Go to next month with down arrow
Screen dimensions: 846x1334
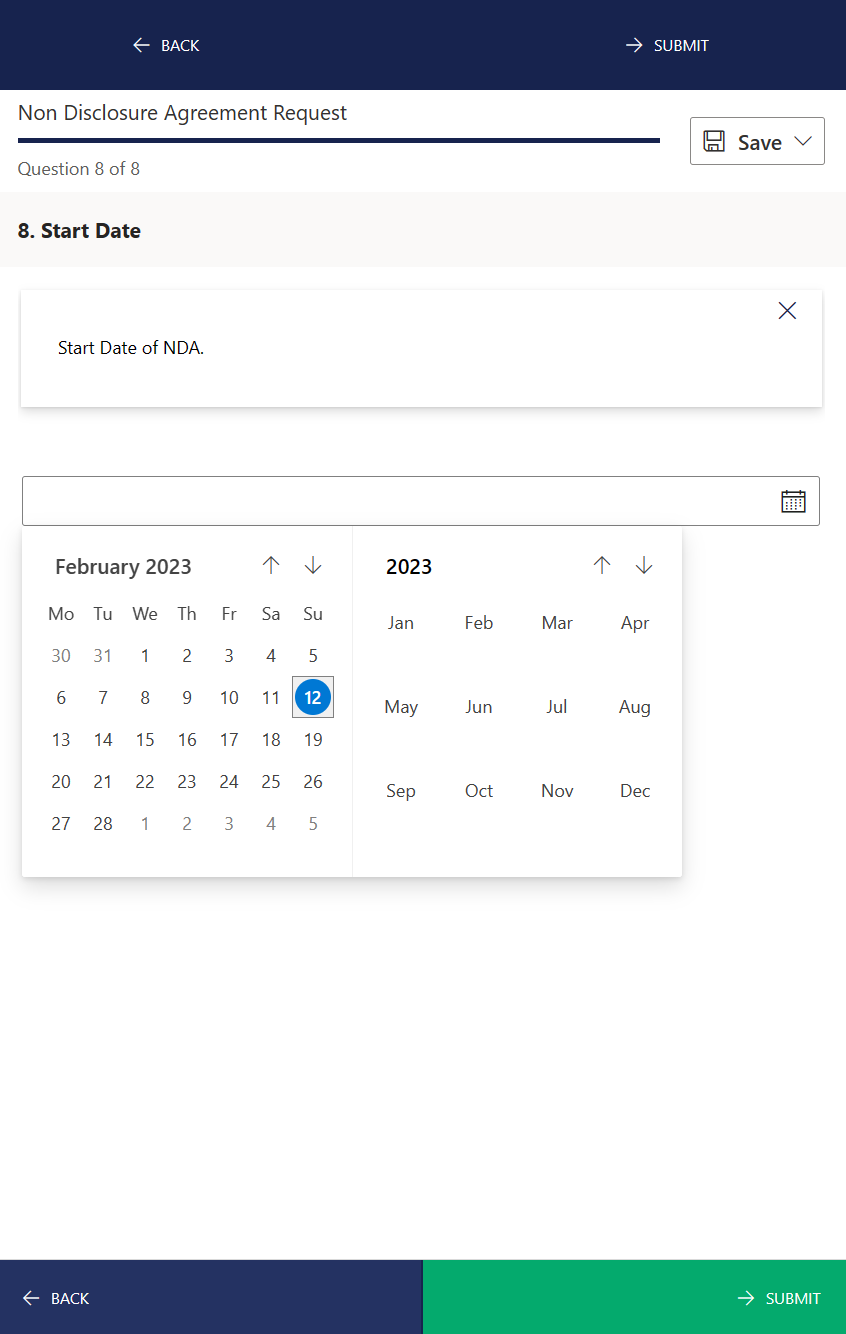coord(313,565)
